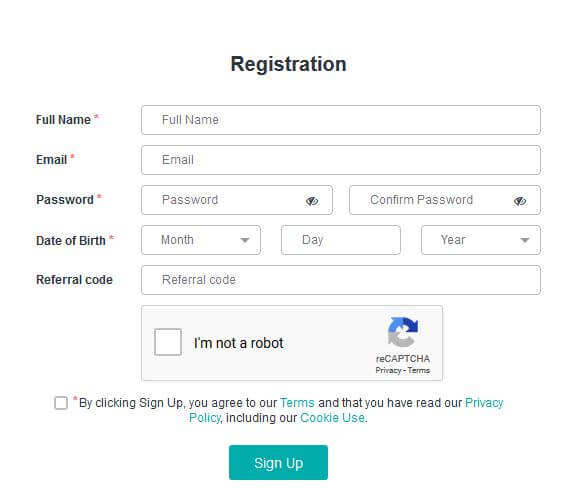Open the Terms link in agreement text
576x495 pixels.
click(x=297, y=403)
